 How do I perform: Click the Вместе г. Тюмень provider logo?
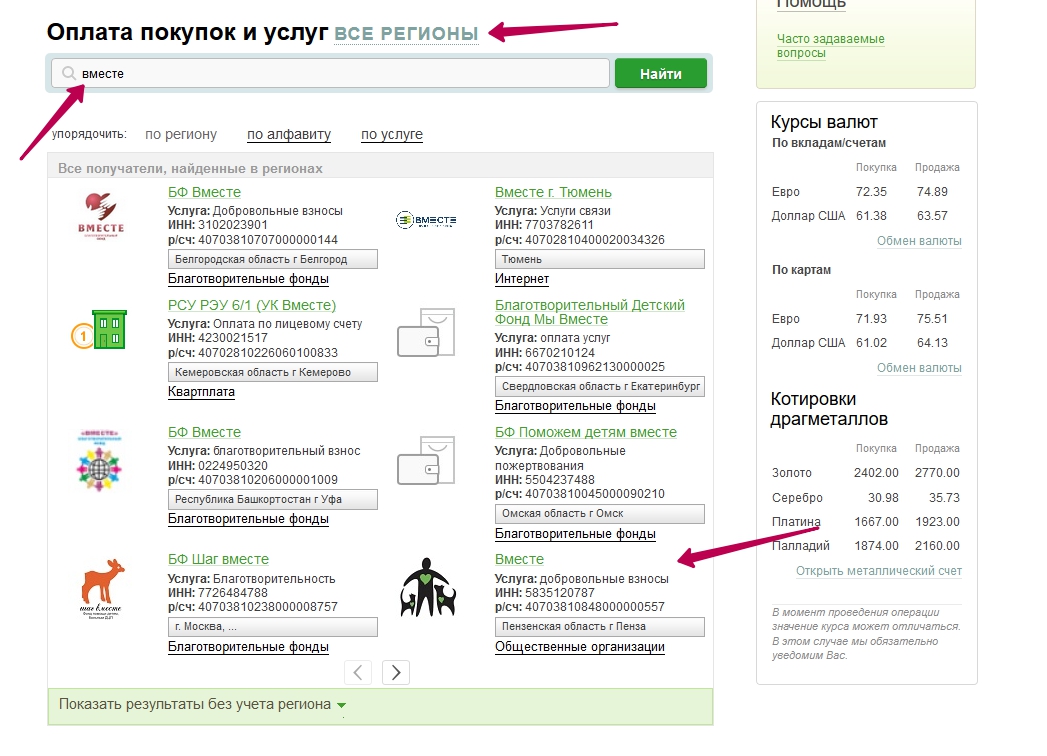coord(426,220)
